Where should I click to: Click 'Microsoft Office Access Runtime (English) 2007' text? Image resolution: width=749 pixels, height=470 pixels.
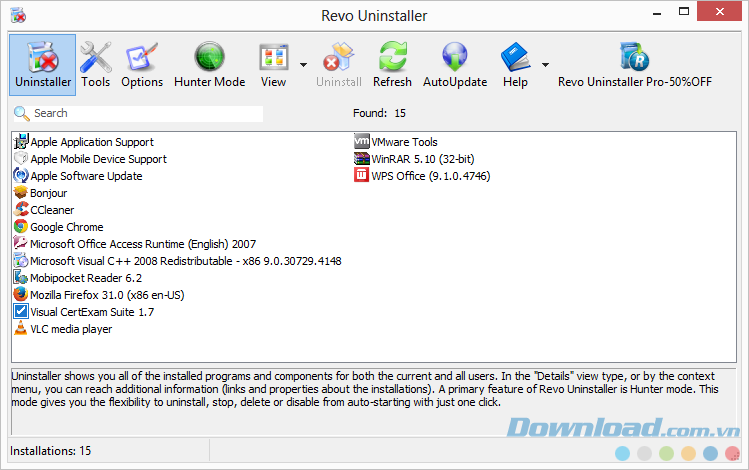[x=143, y=244]
